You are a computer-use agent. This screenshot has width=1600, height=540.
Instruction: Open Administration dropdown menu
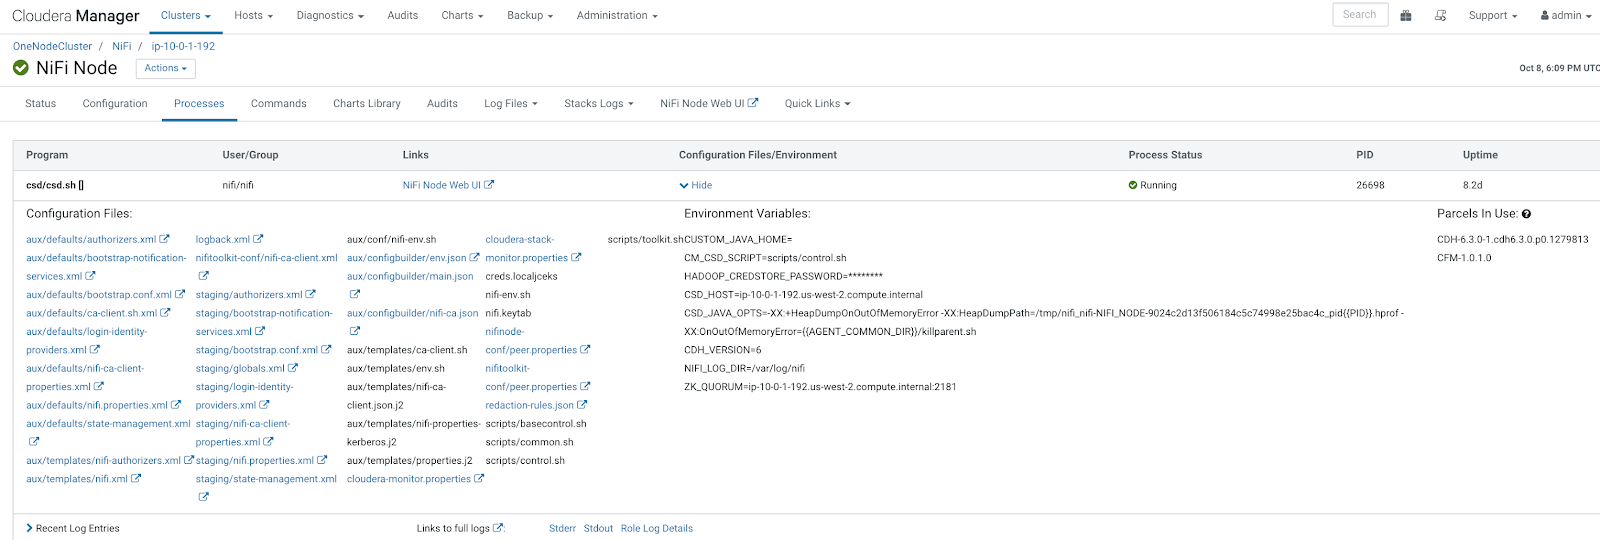point(617,15)
